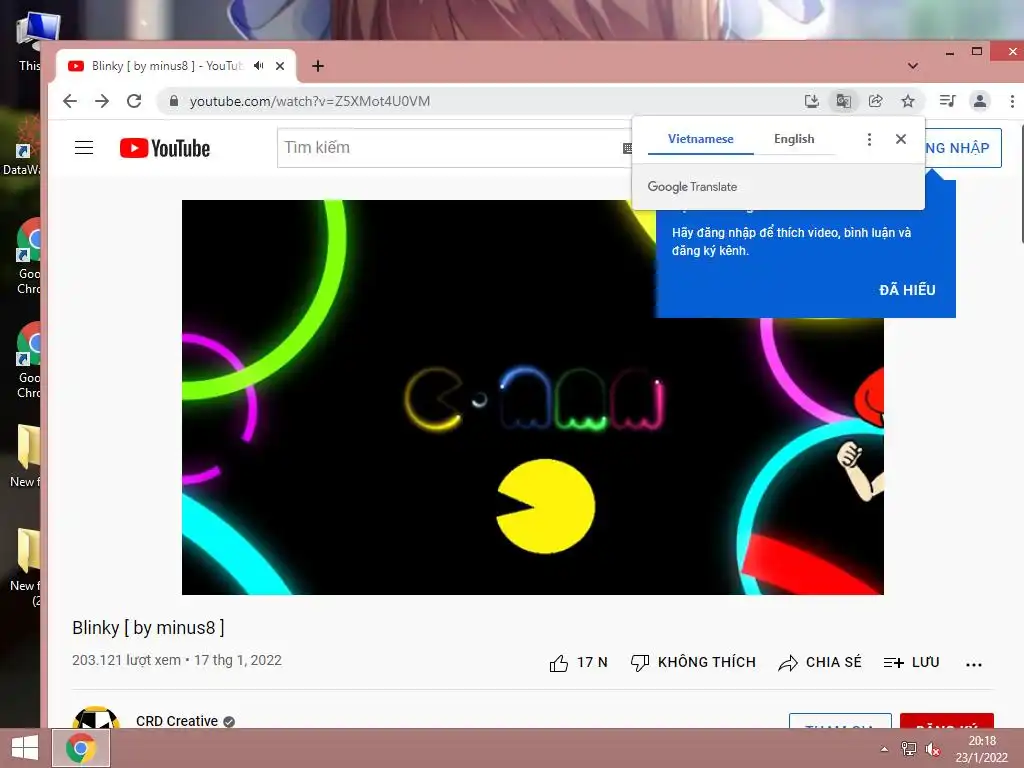Like the video with the thumbs-up icon
1024x768 pixels.
tap(559, 663)
